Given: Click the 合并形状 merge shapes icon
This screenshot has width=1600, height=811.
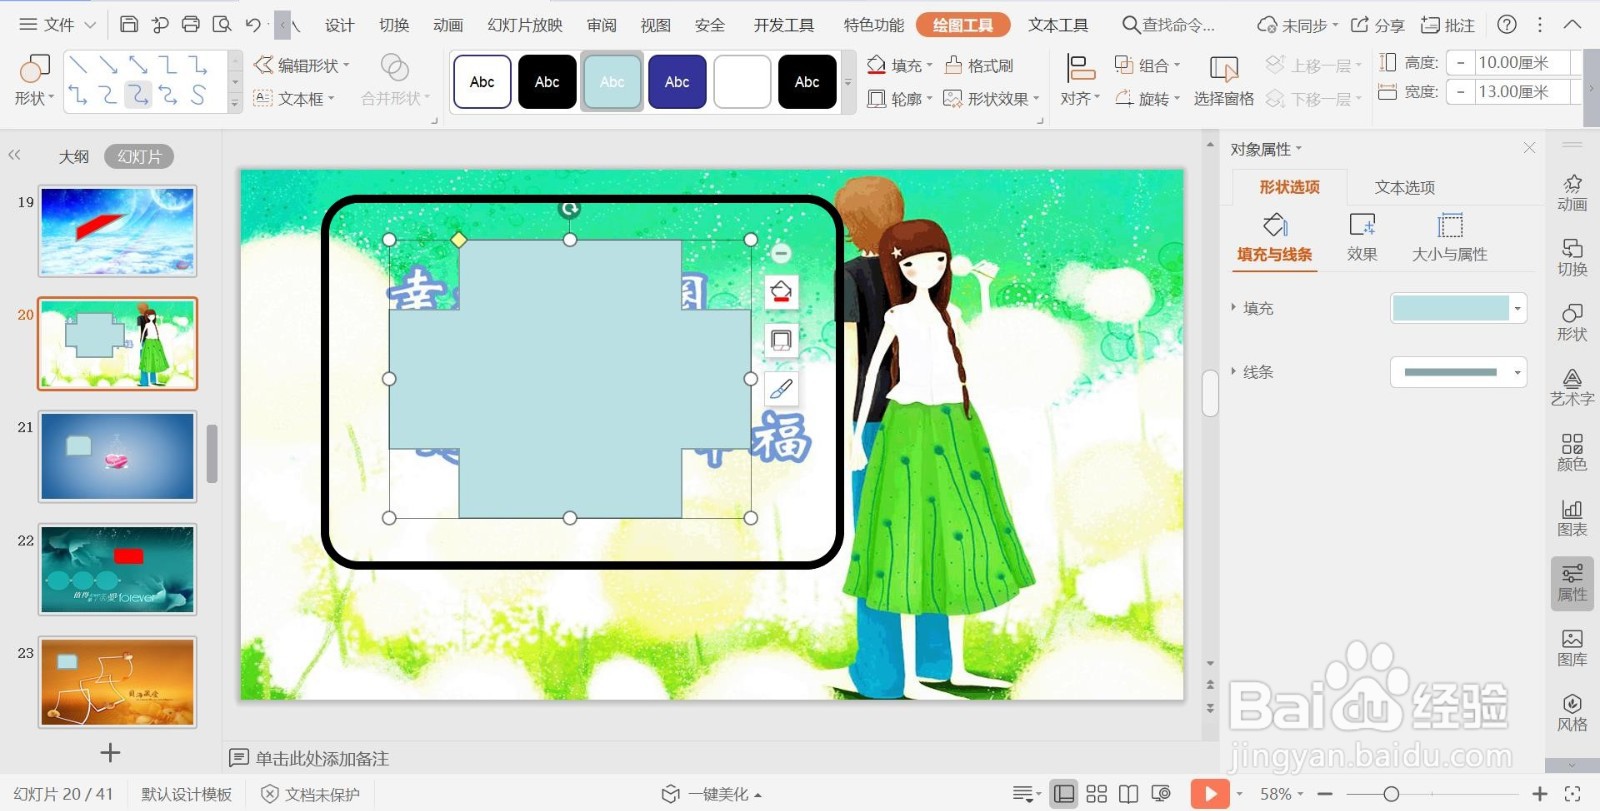Looking at the screenshot, I should point(395,80).
